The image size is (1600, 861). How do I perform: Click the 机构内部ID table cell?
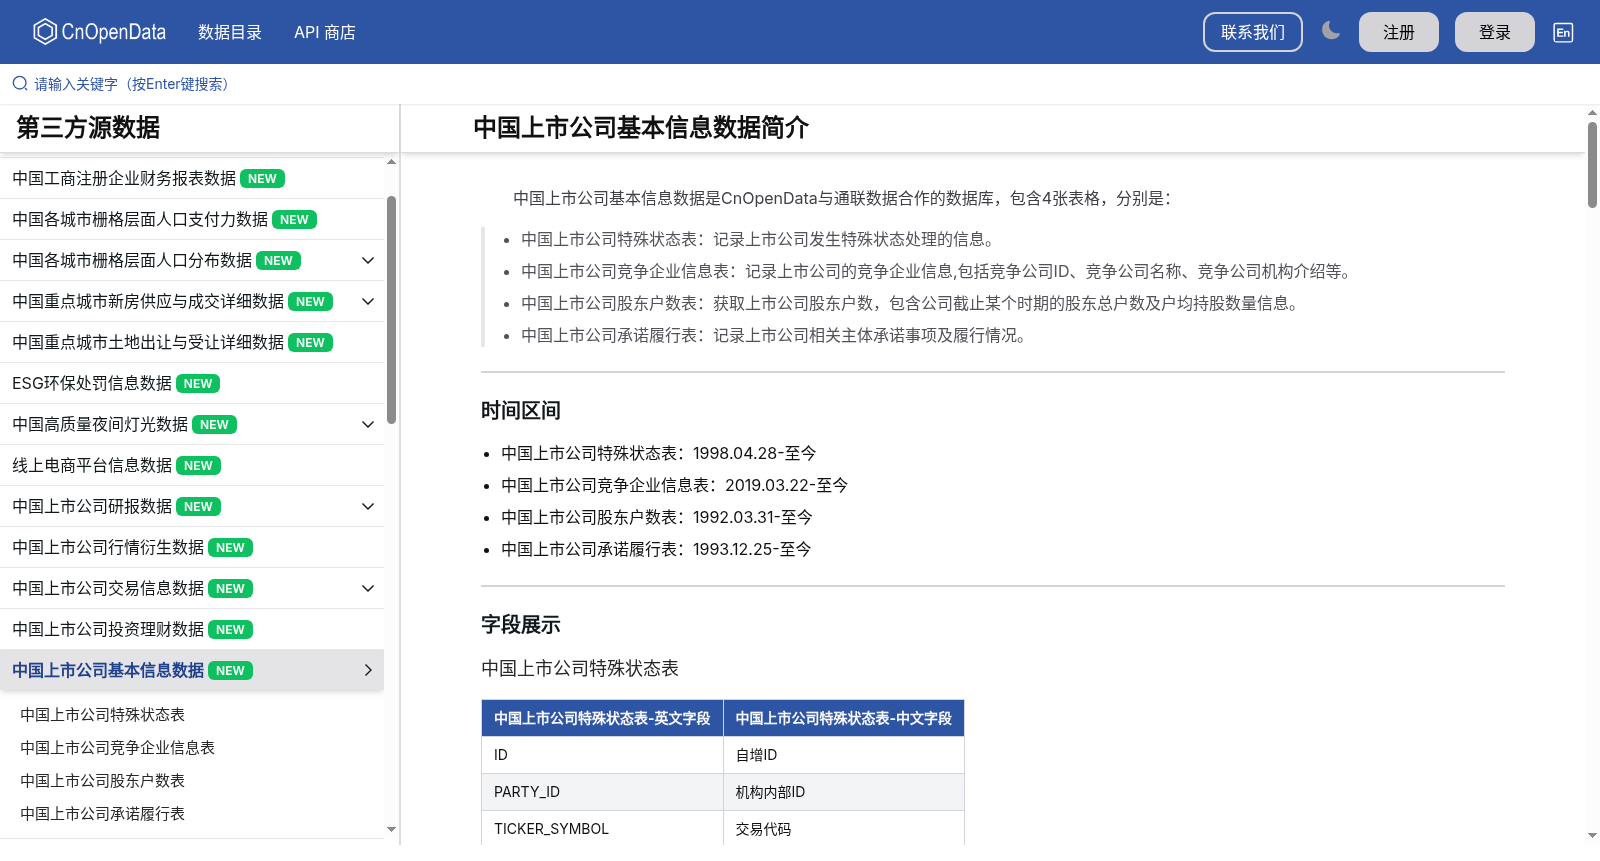844,792
